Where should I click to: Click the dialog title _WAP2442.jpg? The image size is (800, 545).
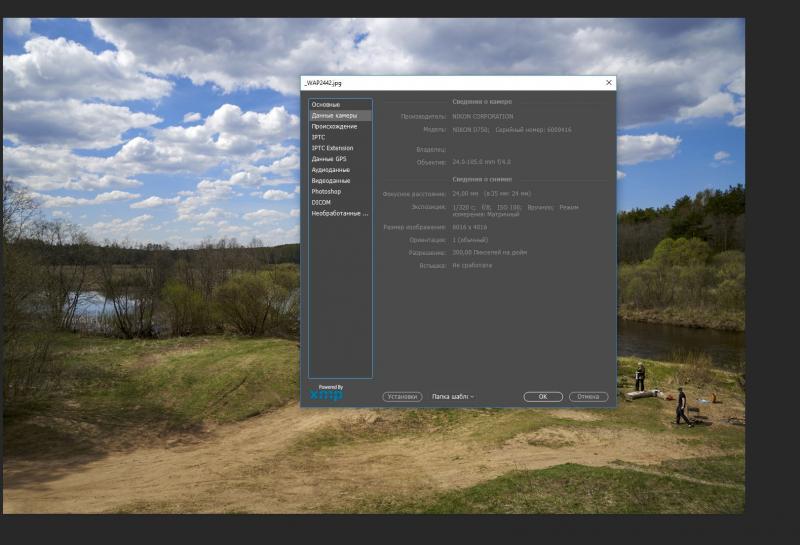(323, 83)
